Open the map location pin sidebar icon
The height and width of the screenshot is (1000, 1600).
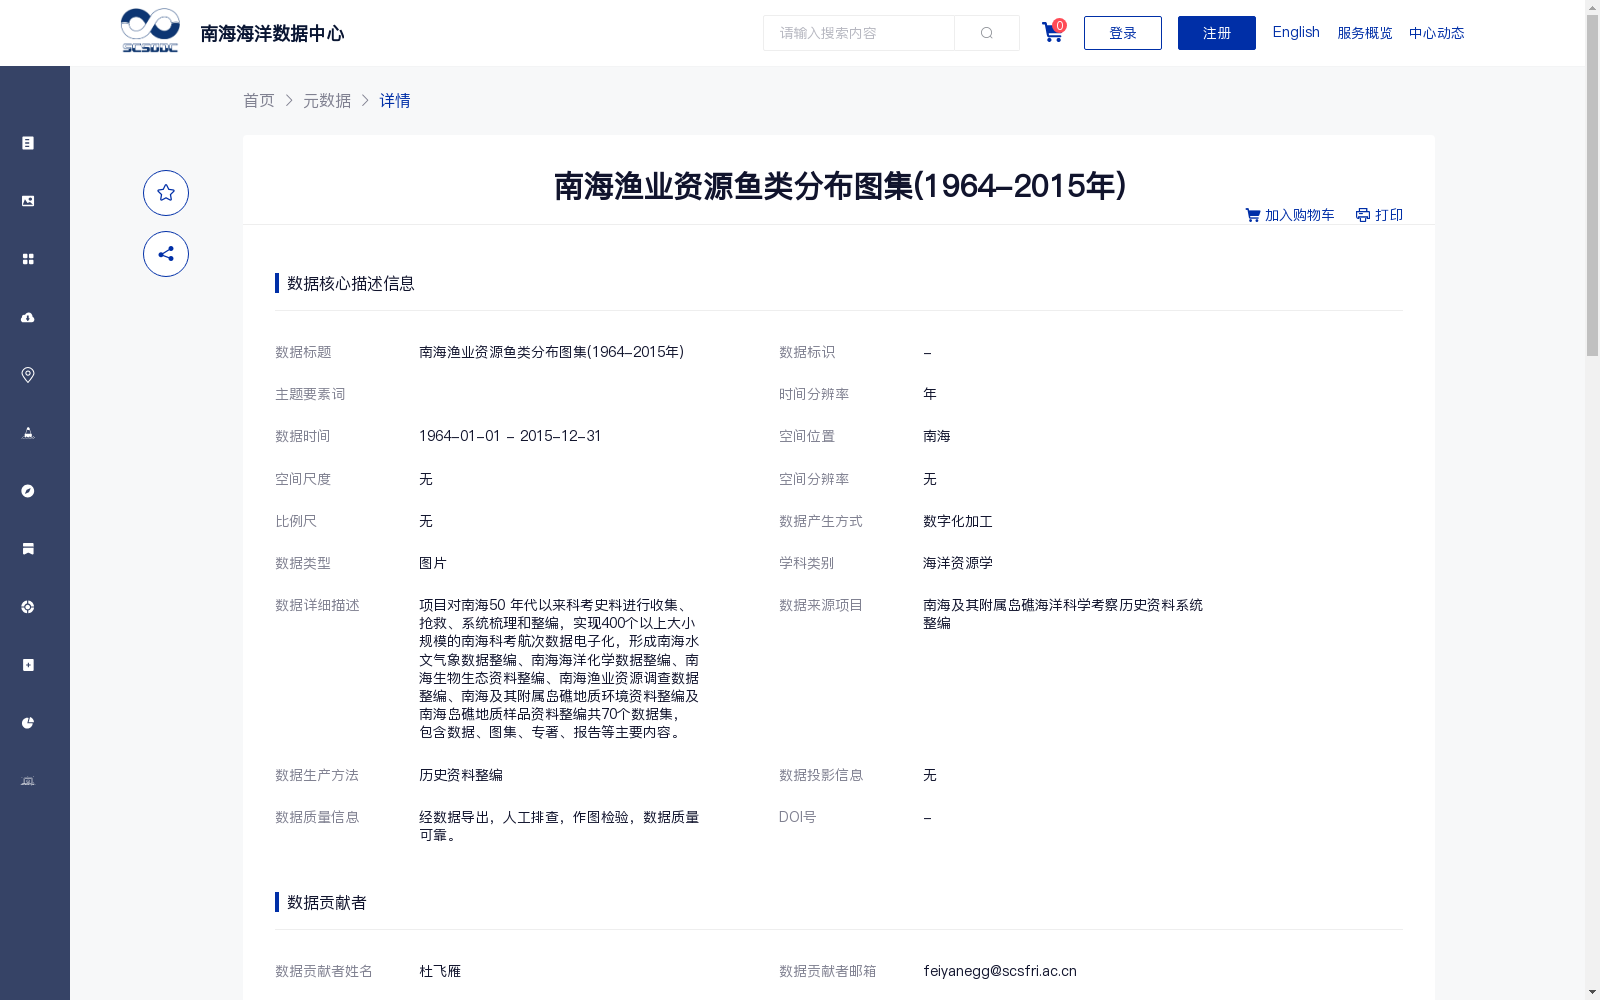[x=28, y=375]
